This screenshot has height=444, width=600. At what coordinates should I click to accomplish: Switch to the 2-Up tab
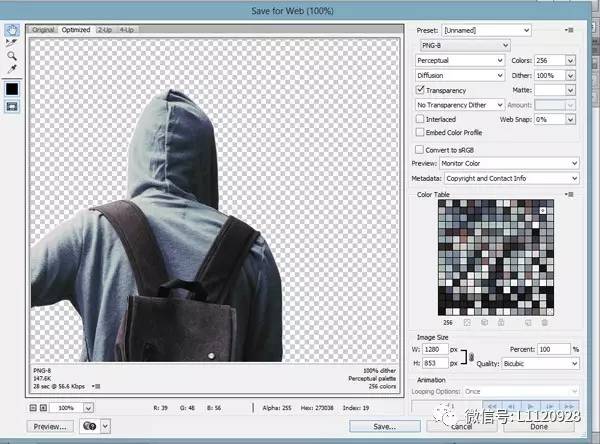pyautogui.click(x=105, y=30)
